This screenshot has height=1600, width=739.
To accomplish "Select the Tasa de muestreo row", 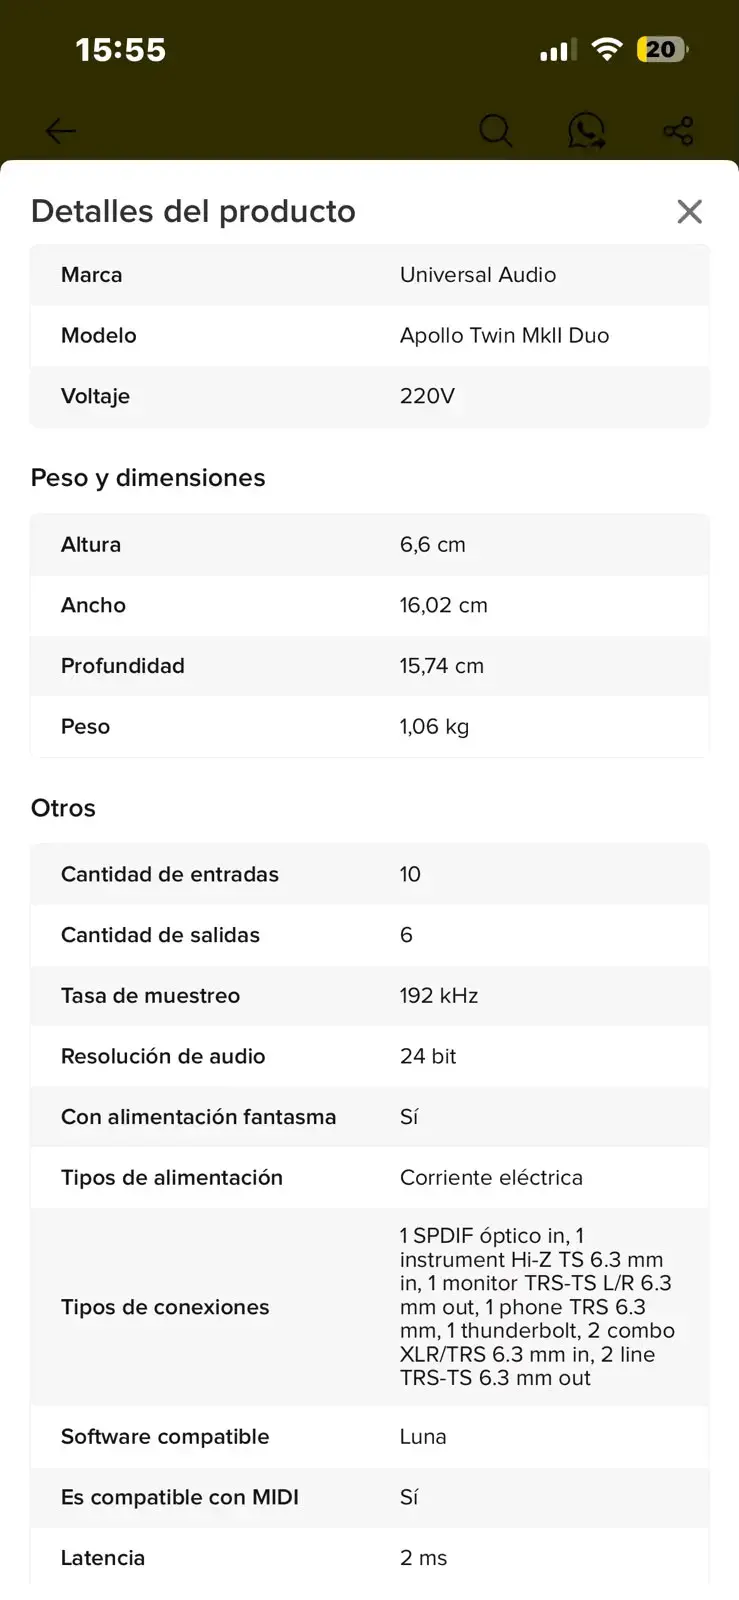I will (370, 996).
